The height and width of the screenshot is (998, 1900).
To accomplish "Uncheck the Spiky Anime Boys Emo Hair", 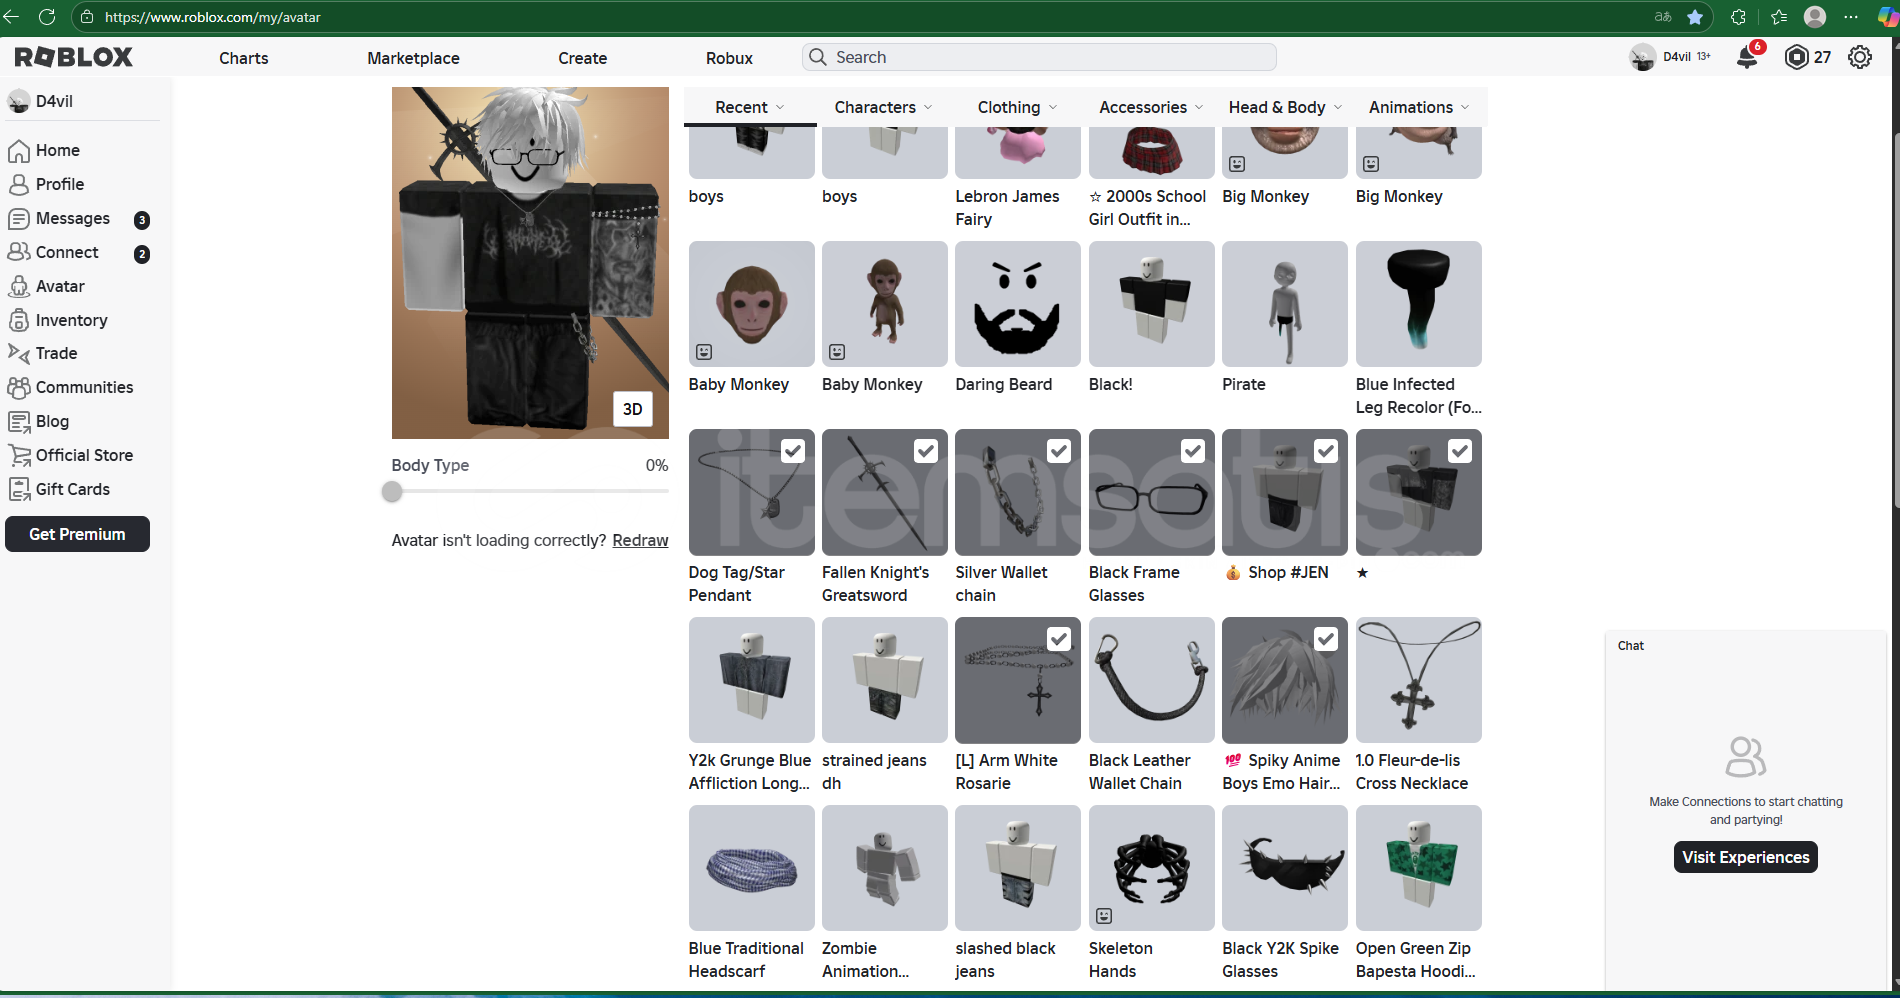I will (1326, 639).
